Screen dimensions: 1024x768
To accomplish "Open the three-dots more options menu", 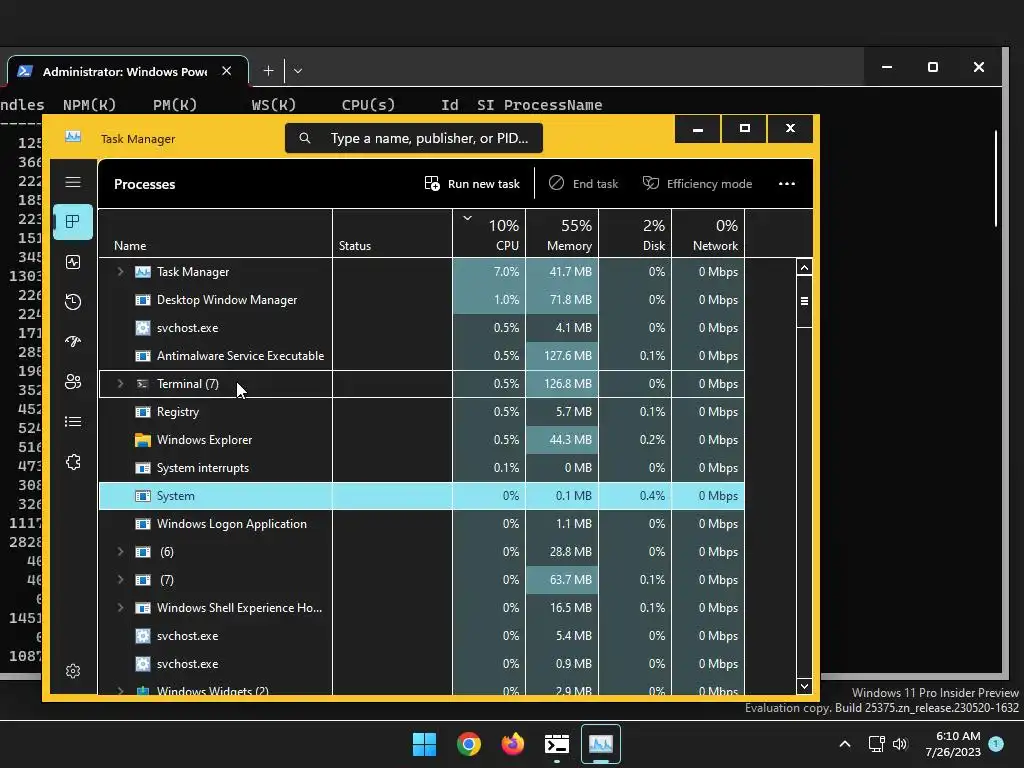I will click(x=787, y=184).
